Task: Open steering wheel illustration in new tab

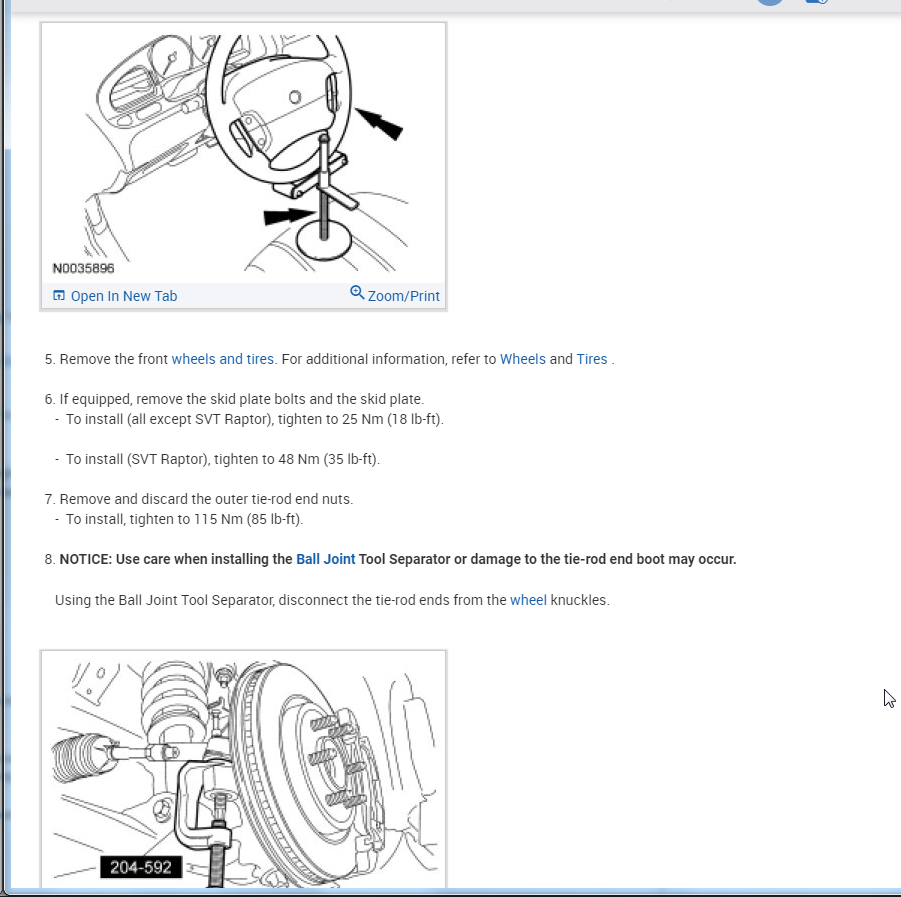Action: (115, 296)
